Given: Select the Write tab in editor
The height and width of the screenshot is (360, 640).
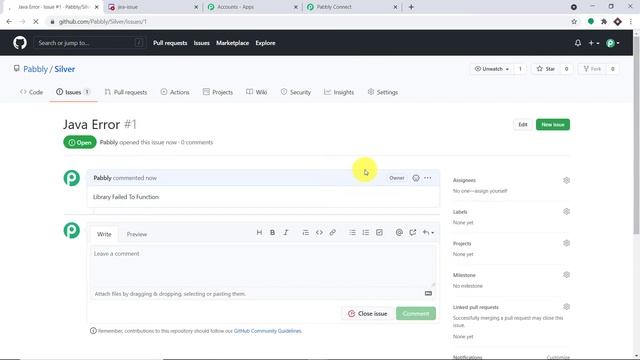Looking at the screenshot, I should point(104,234).
